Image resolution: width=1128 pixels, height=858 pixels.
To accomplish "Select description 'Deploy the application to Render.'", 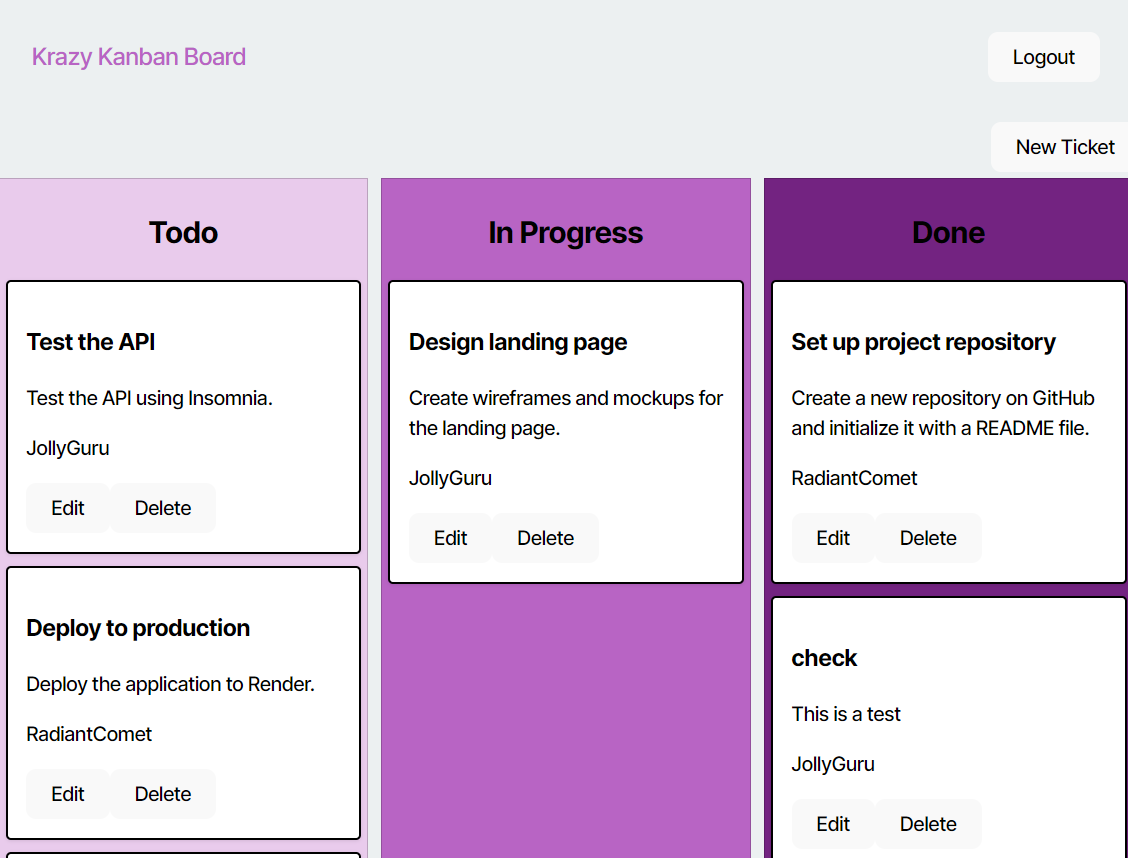I will pyautogui.click(x=170, y=684).
